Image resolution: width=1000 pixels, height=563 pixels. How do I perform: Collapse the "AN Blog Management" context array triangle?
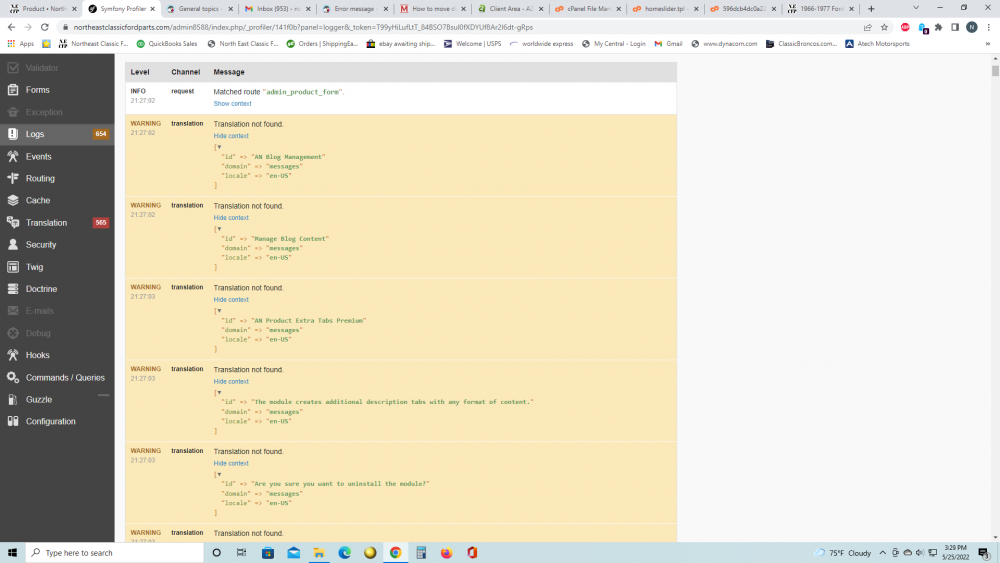click(x=219, y=147)
